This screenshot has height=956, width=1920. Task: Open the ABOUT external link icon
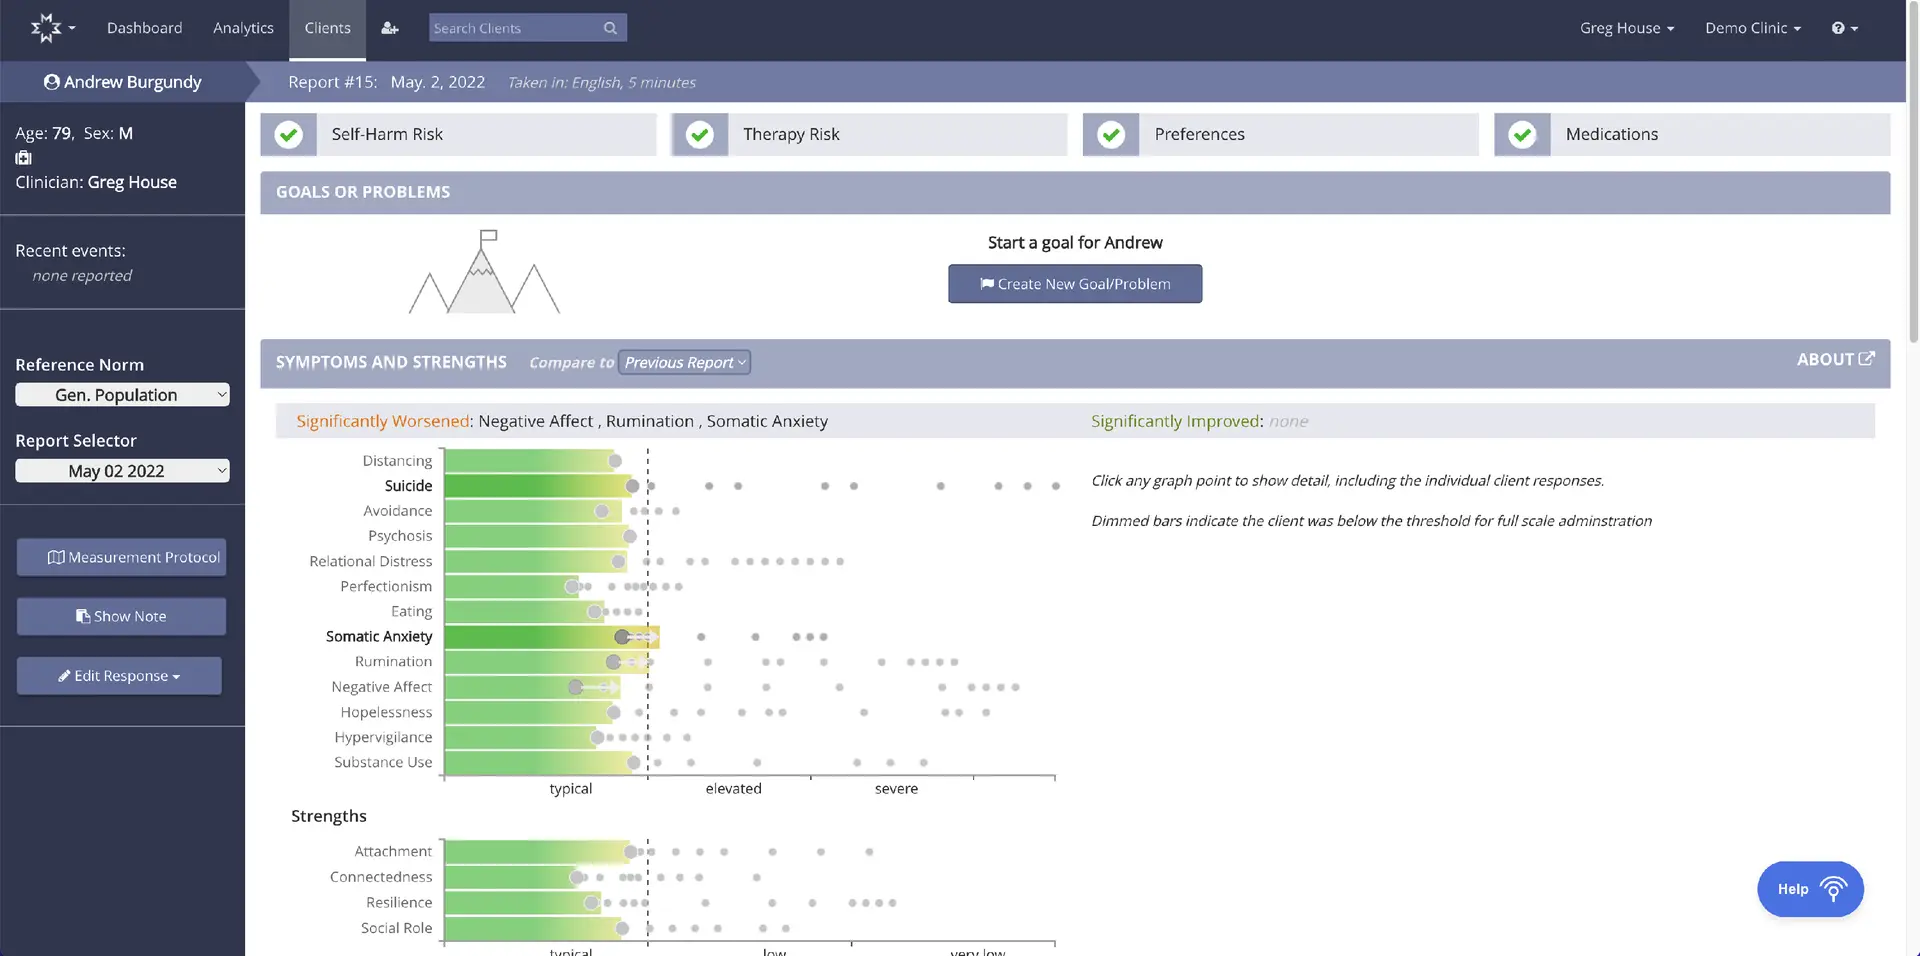point(1869,358)
